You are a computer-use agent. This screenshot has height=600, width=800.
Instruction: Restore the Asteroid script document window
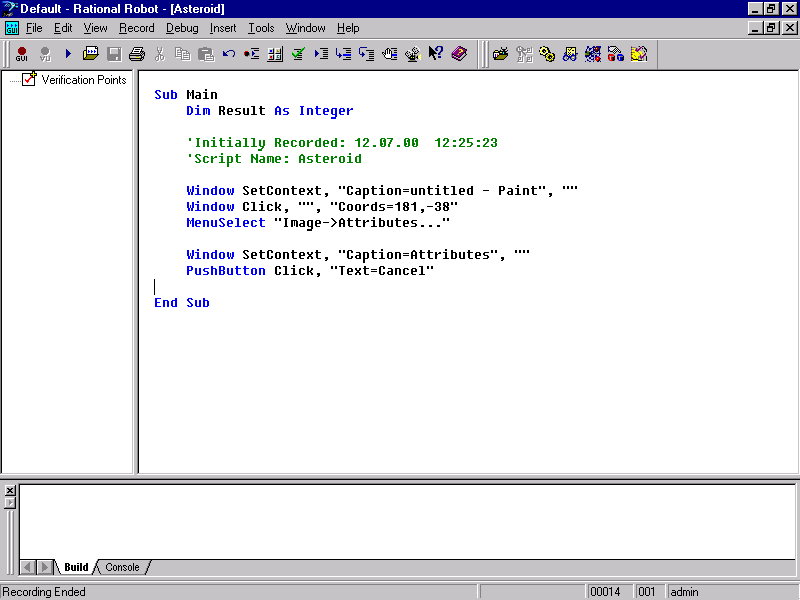771,28
